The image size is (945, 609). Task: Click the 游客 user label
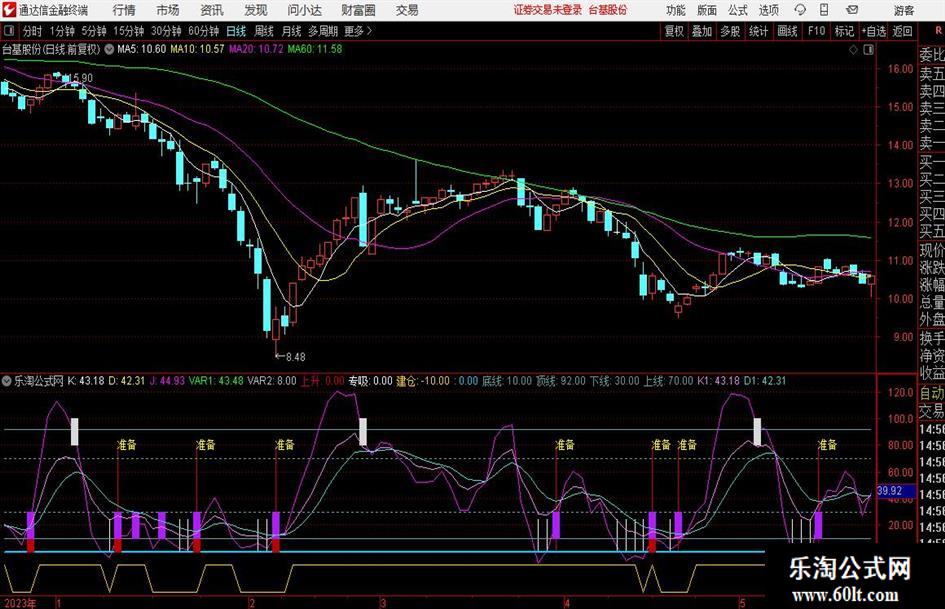coord(903,10)
